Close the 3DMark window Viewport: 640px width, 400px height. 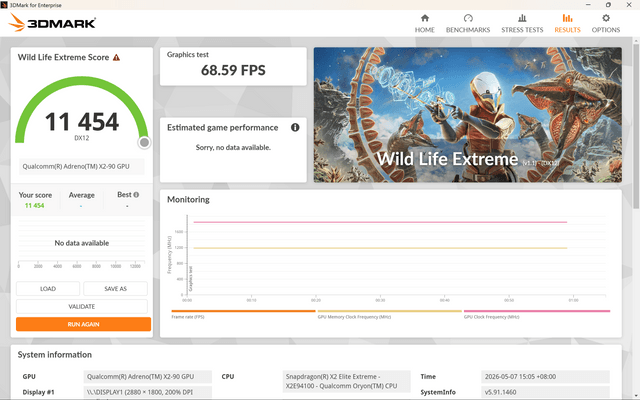coord(629,5)
